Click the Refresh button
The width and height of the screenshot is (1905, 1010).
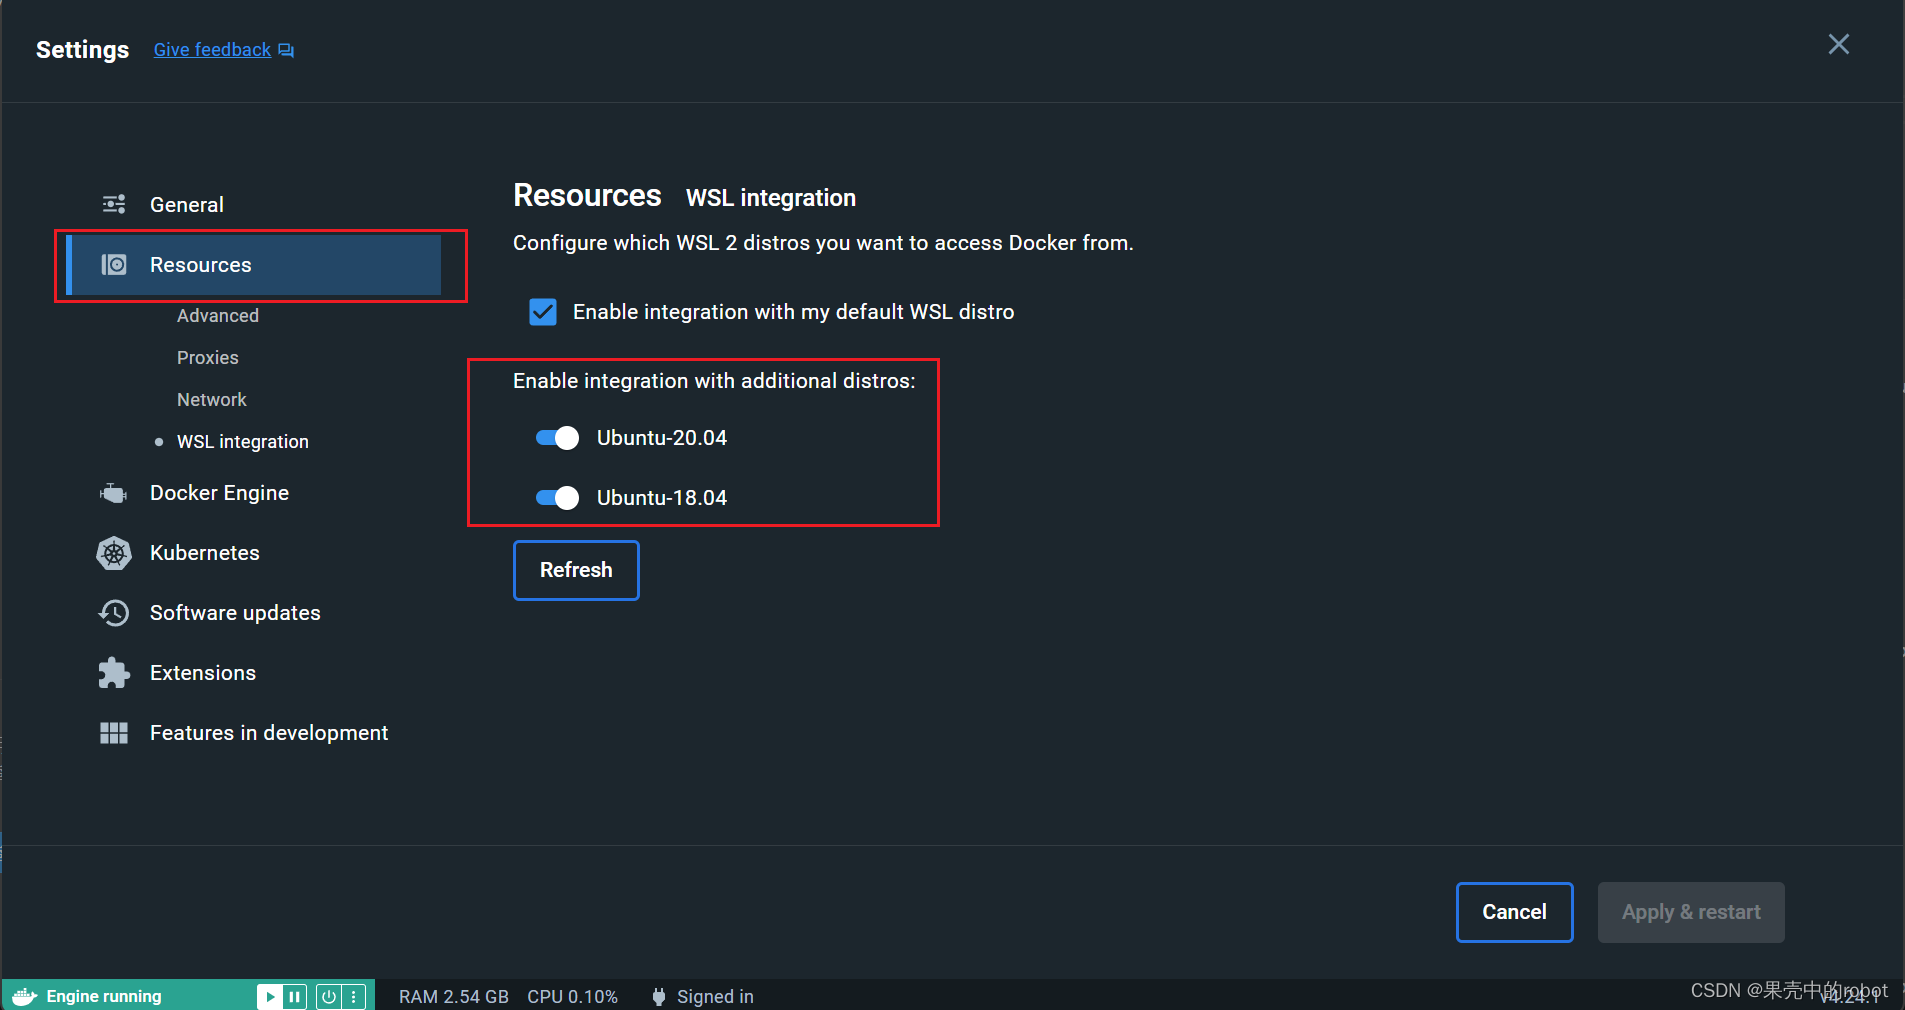tap(576, 570)
